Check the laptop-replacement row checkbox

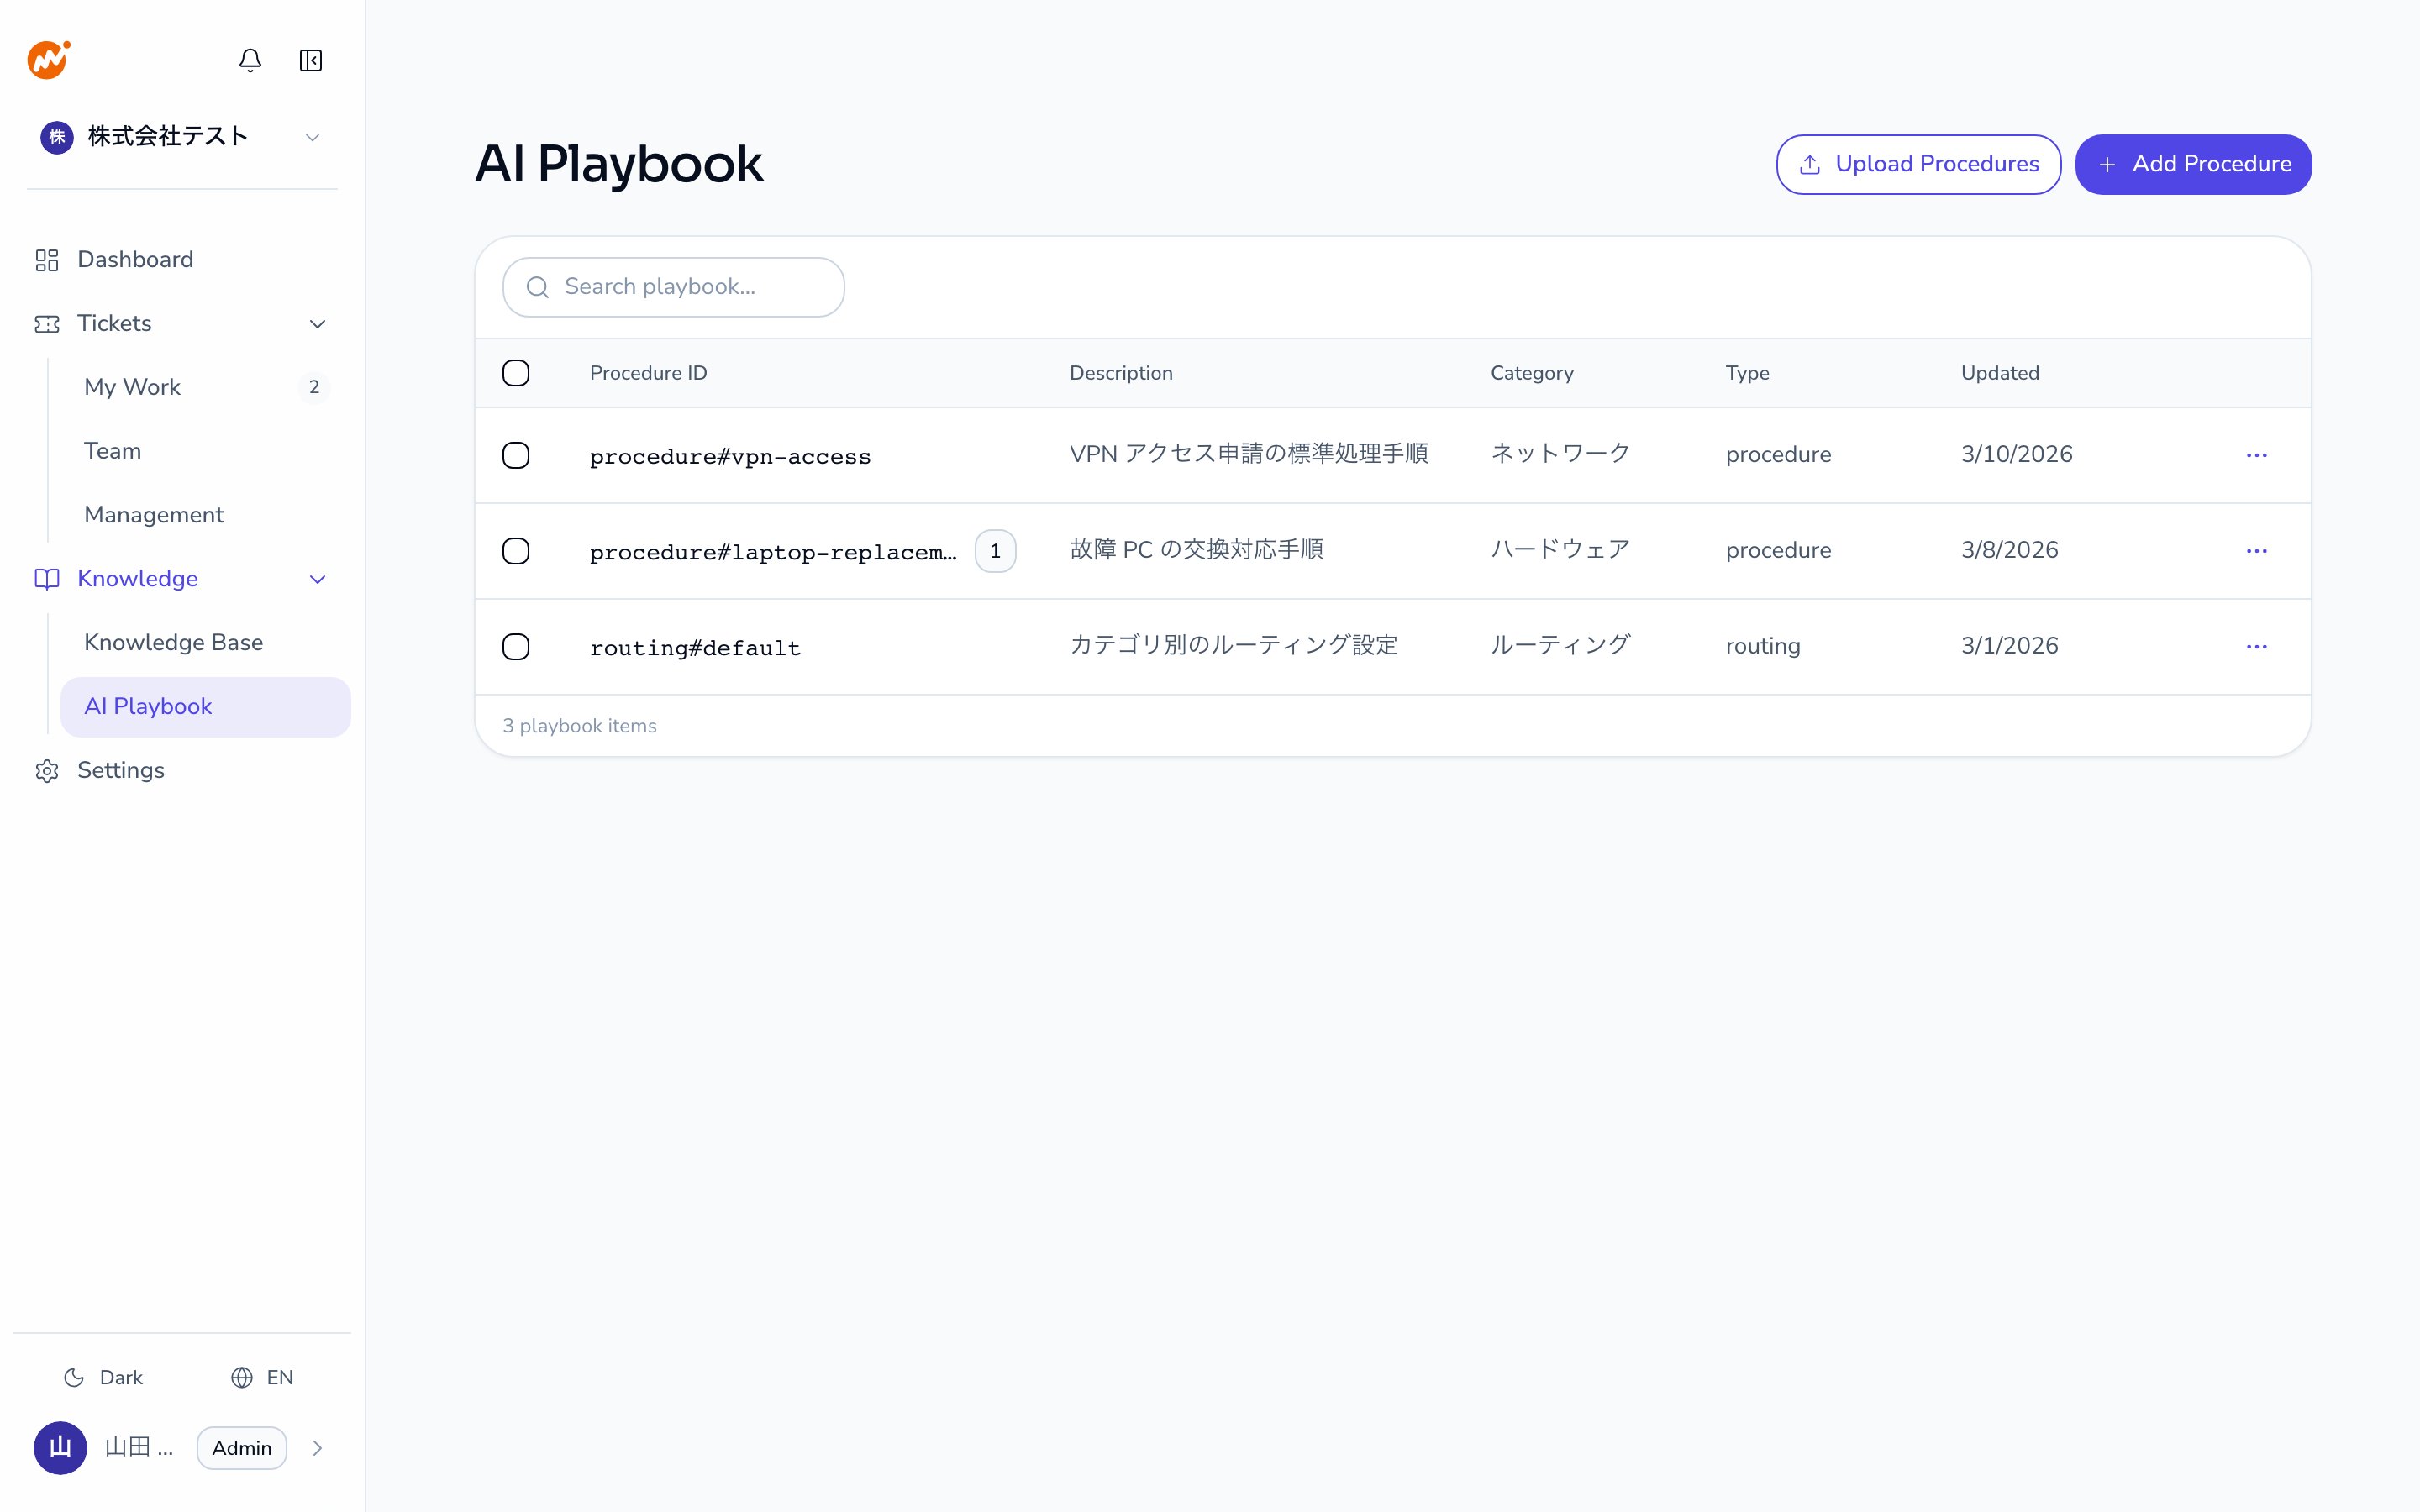coord(516,551)
